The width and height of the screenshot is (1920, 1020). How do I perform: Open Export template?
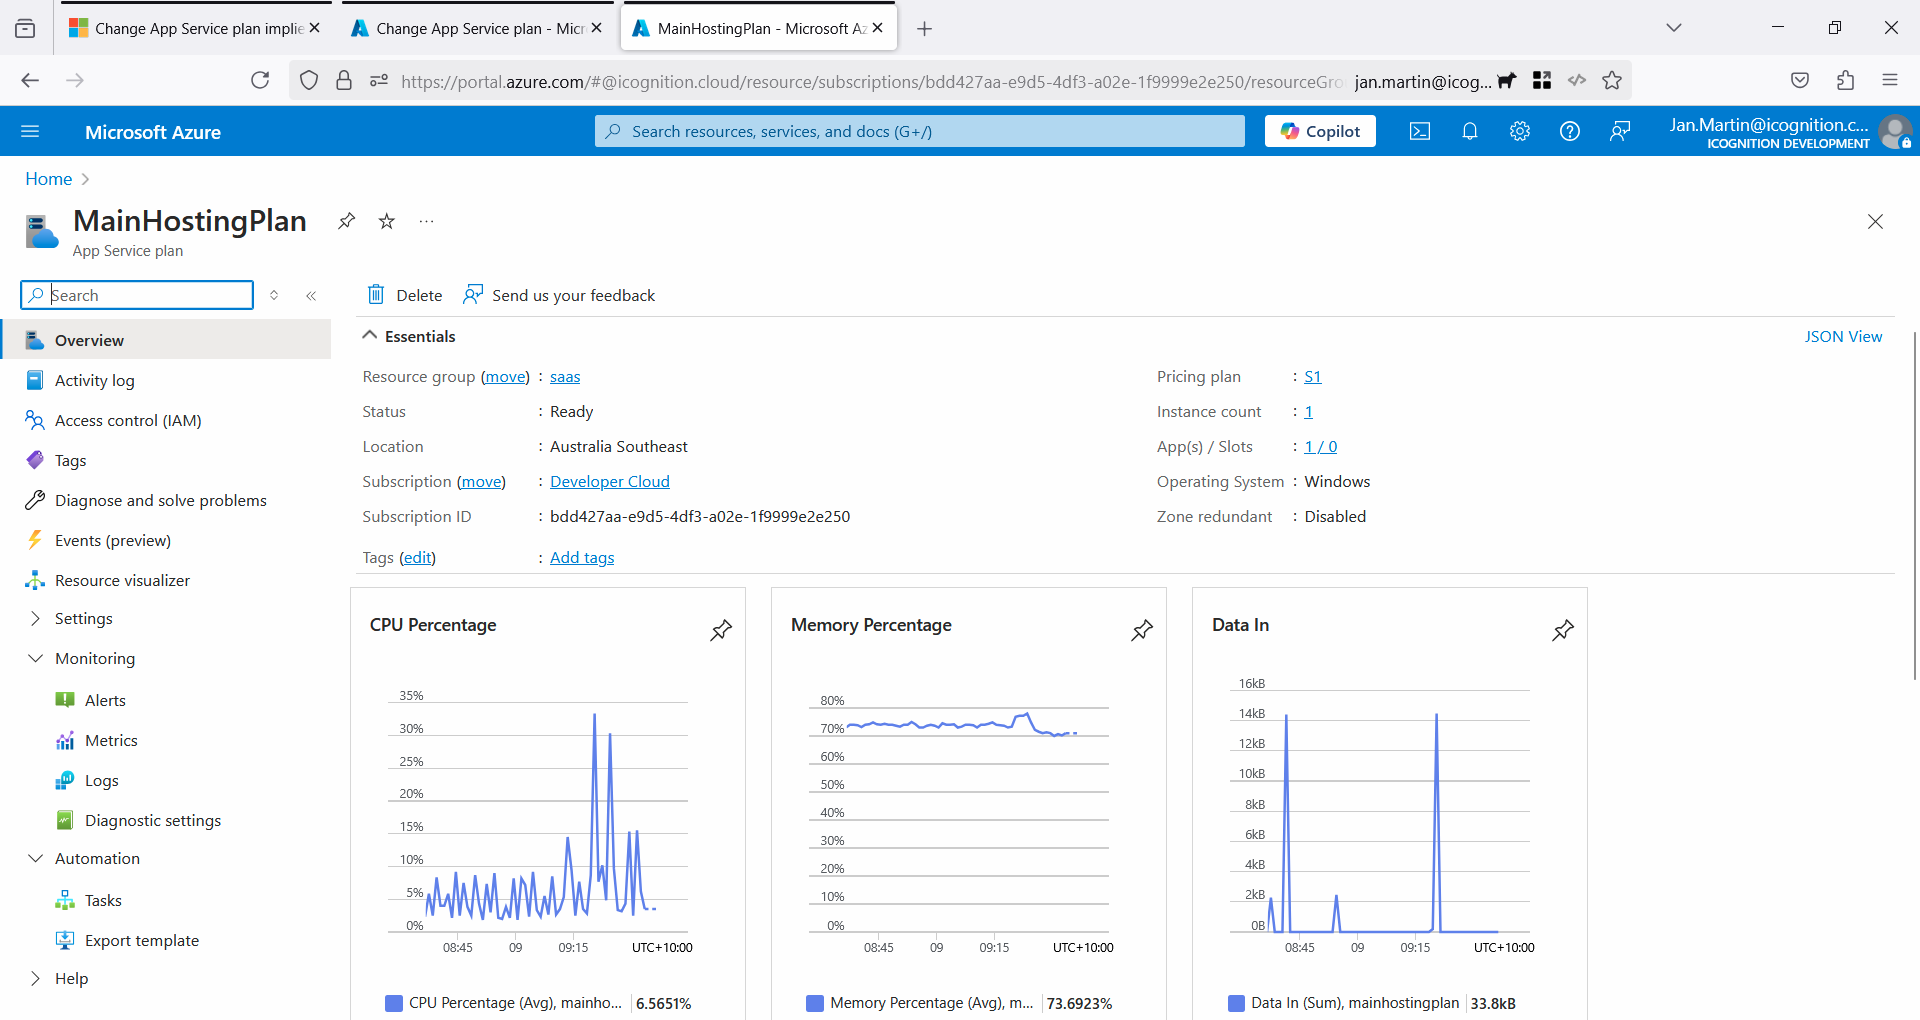point(141,940)
